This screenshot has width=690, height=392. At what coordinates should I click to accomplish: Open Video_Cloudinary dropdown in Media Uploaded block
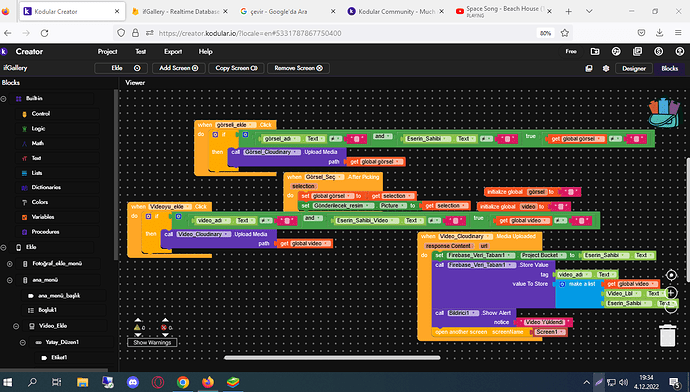[x=465, y=236]
